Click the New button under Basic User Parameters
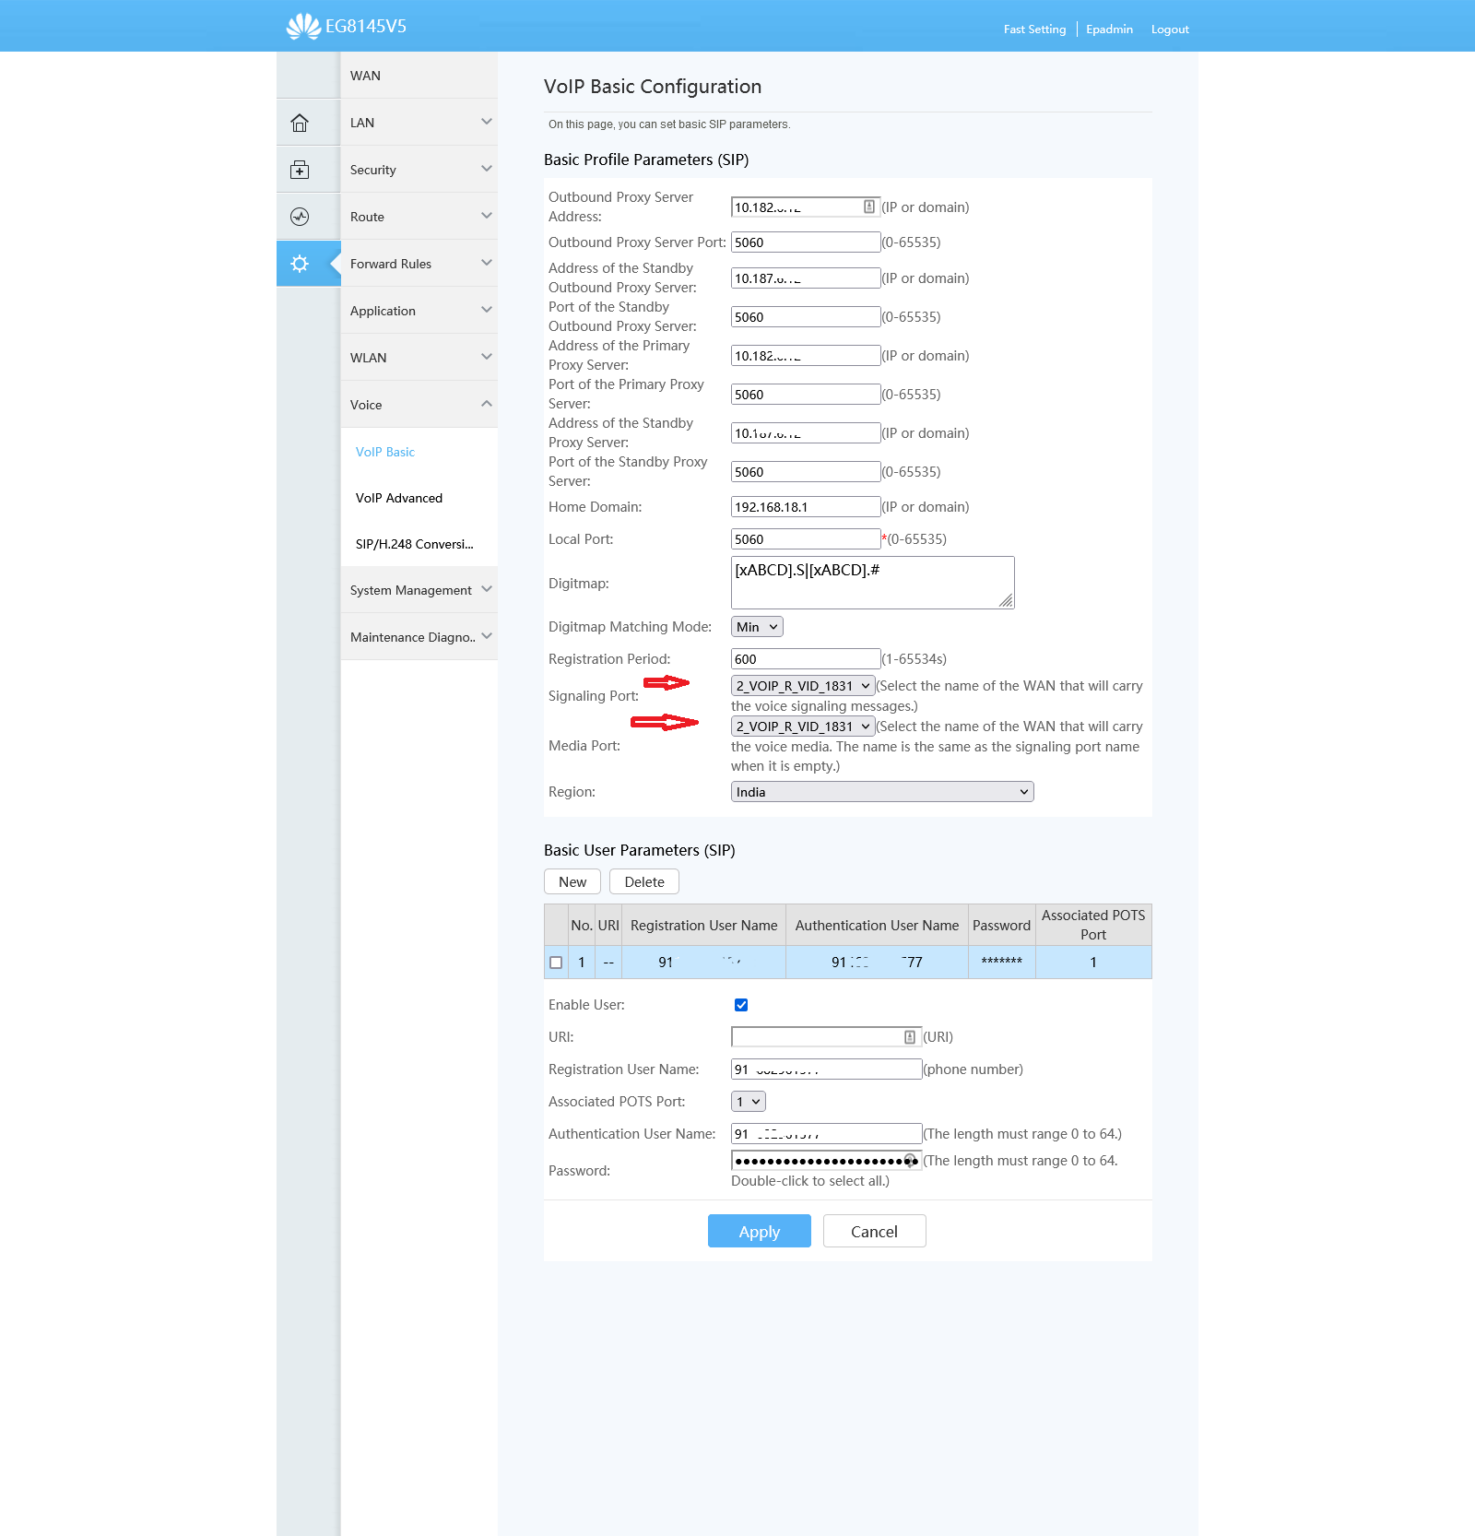This screenshot has width=1475, height=1536. coord(571,881)
